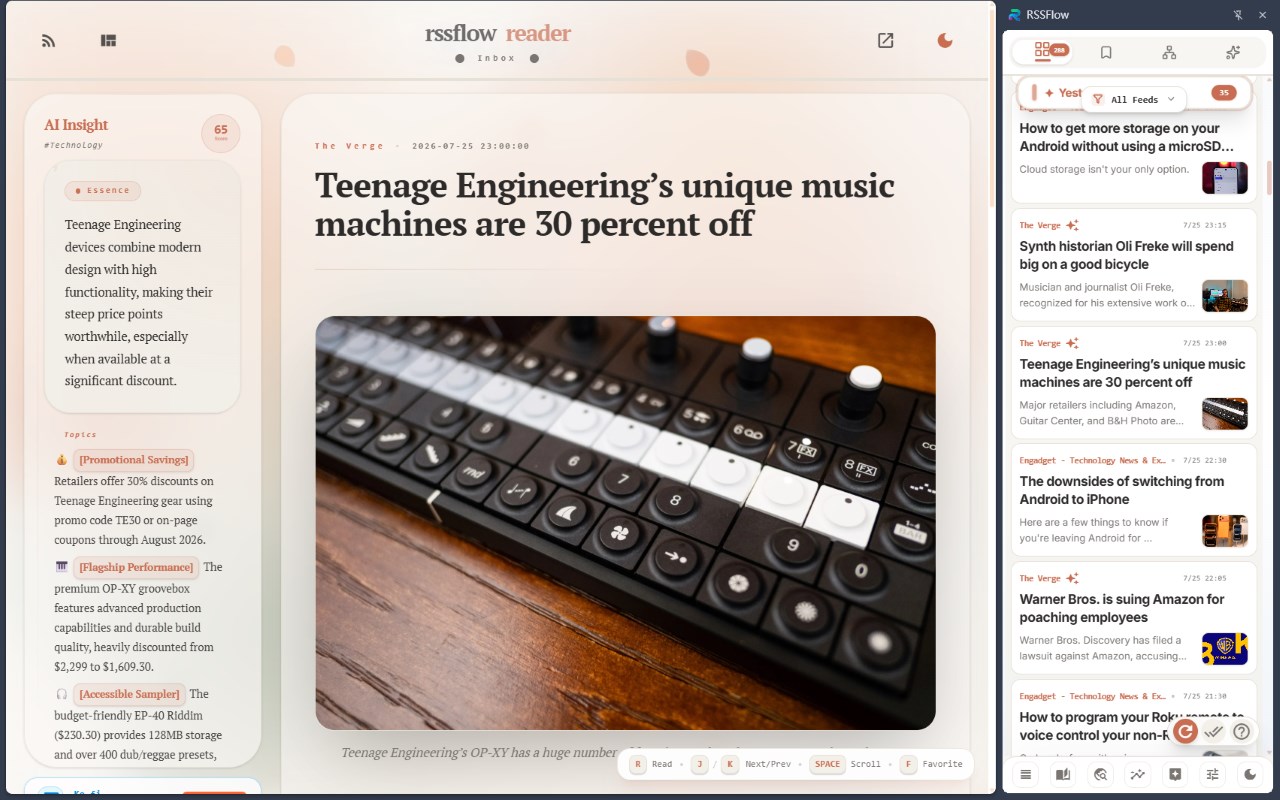
Task: Click the Warner Bros. article thumbnail
Action: pyautogui.click(x=1225, y=649)
